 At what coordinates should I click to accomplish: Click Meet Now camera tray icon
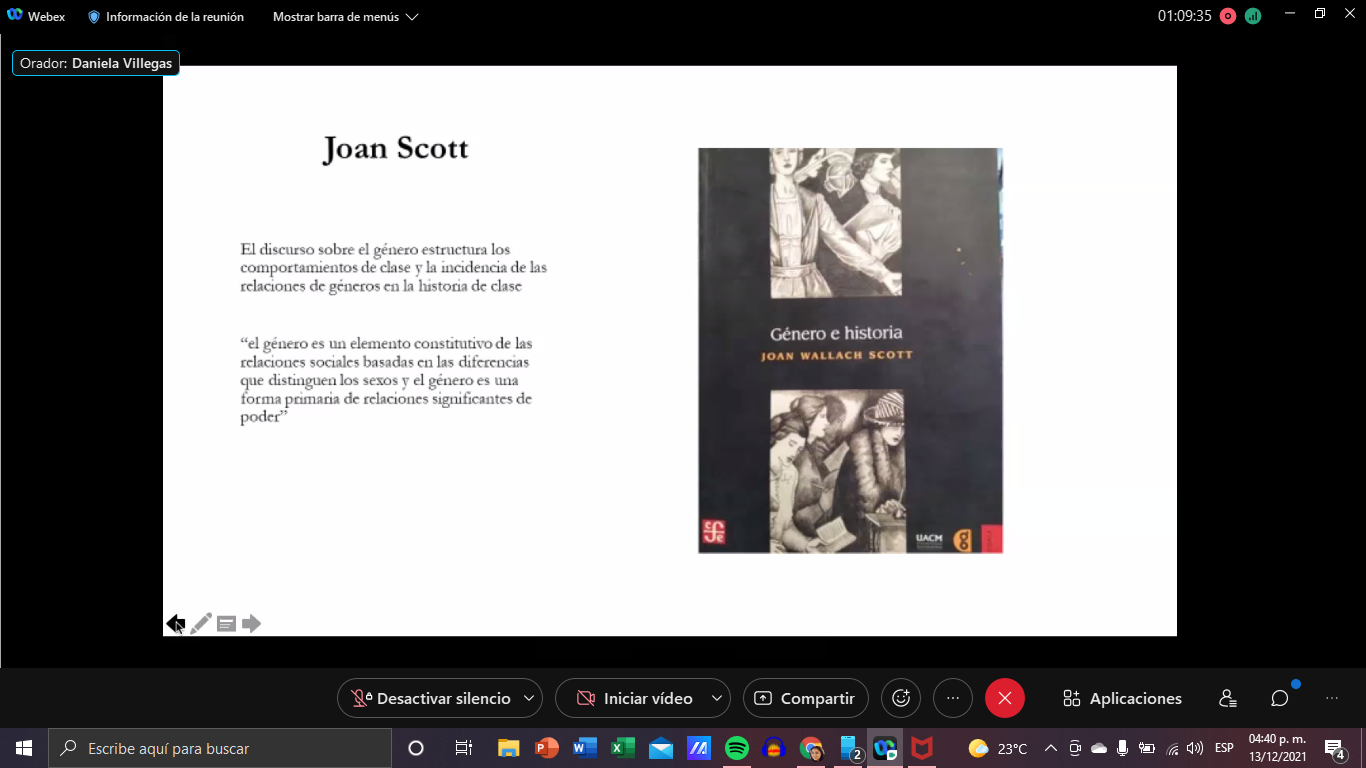pyautogui.click(x=1075, y=748)
